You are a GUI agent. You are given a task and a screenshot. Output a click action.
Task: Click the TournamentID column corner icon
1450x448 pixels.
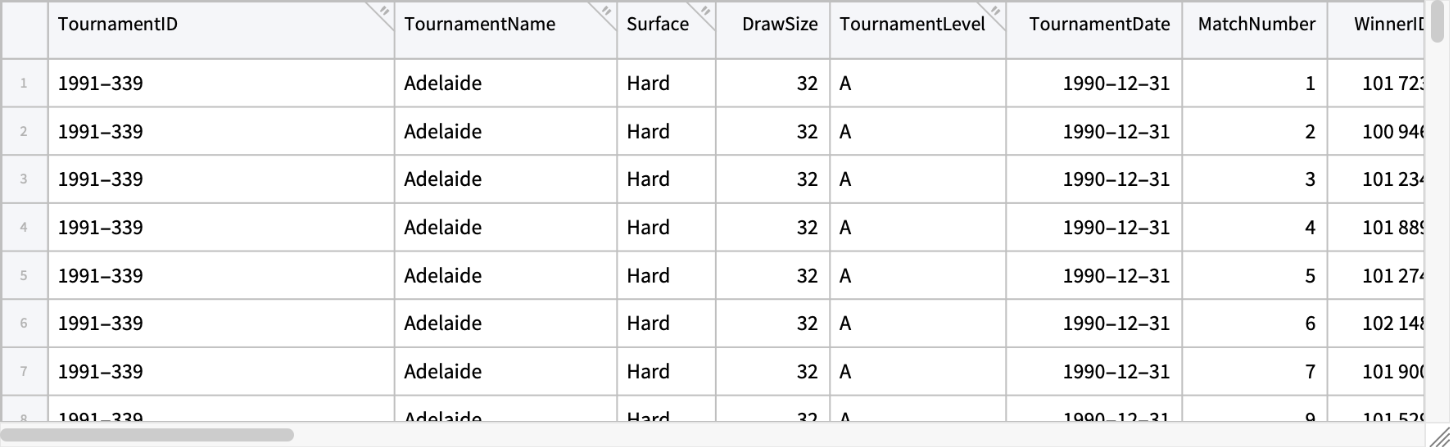click(384, 11)
